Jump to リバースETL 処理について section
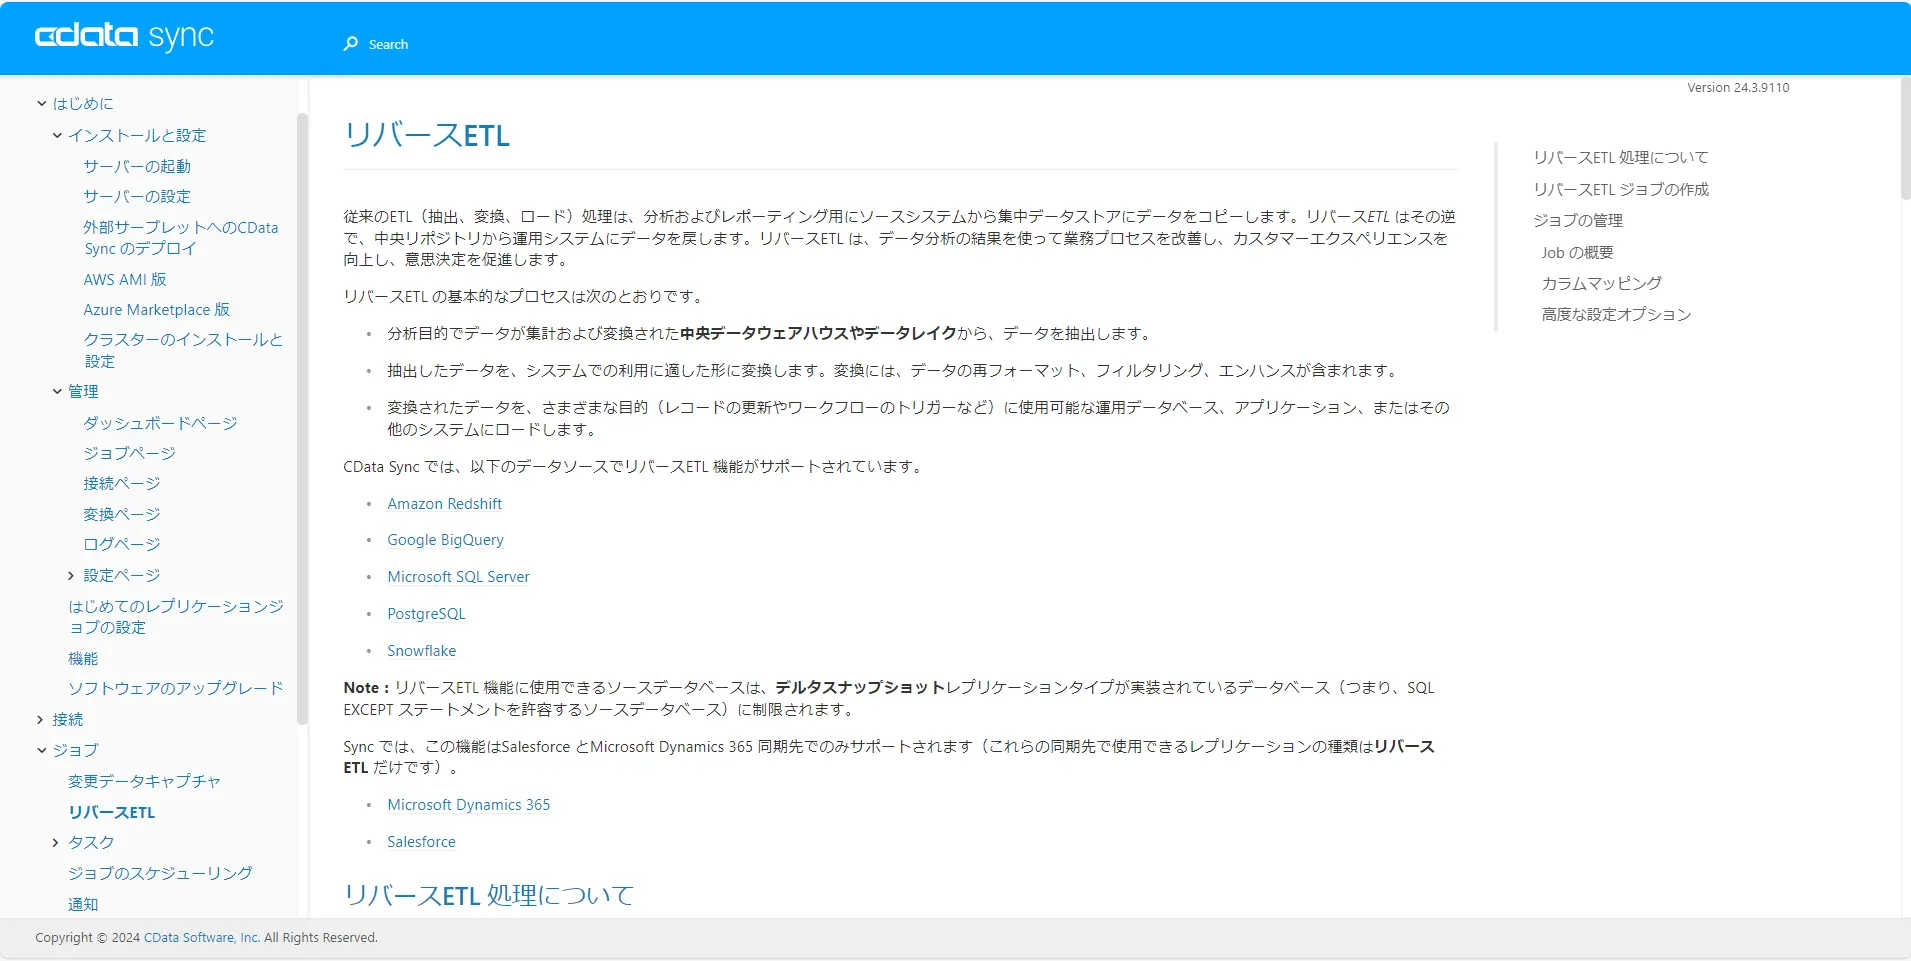The width and height of the screenshot is (1911, 961). [x=1621, y=157]
